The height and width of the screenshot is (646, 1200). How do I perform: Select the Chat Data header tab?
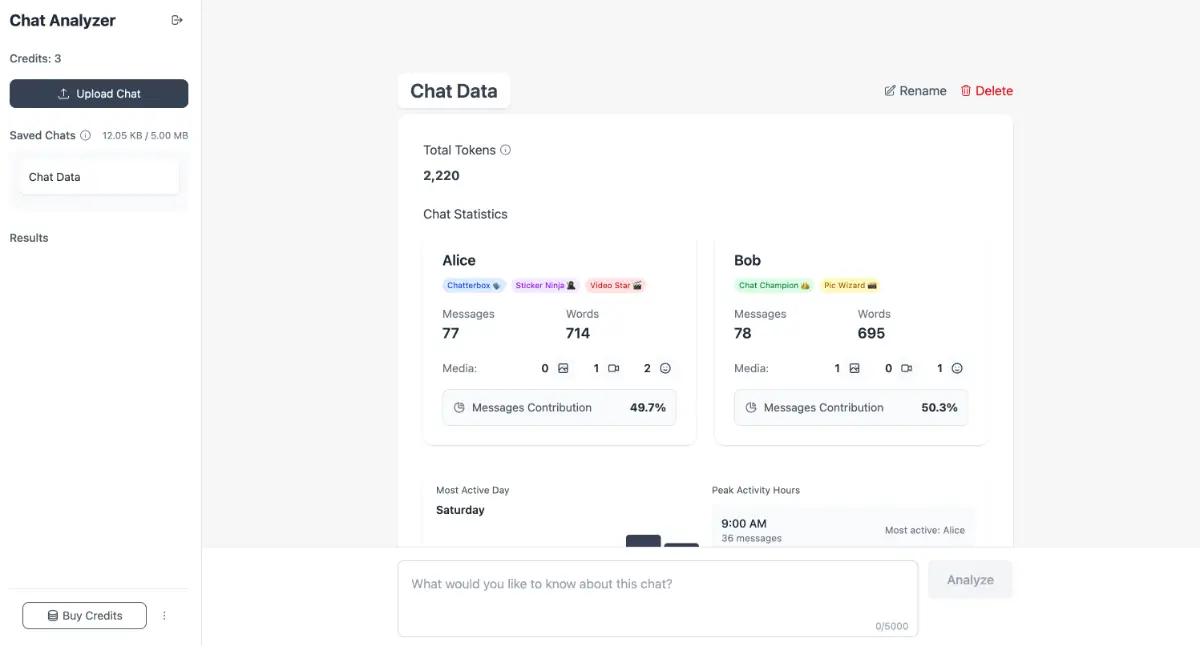point(454,90)
